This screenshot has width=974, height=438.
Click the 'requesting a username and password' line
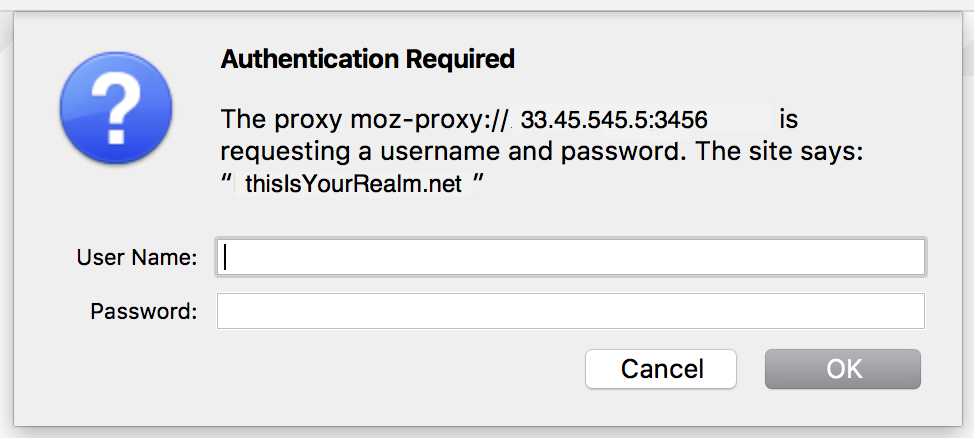pyautogui.click(x=453, y=152)
